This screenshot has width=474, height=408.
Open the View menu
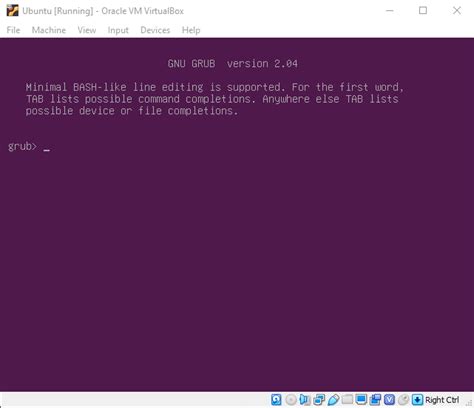pyautogui.click(x=87, y=30)
